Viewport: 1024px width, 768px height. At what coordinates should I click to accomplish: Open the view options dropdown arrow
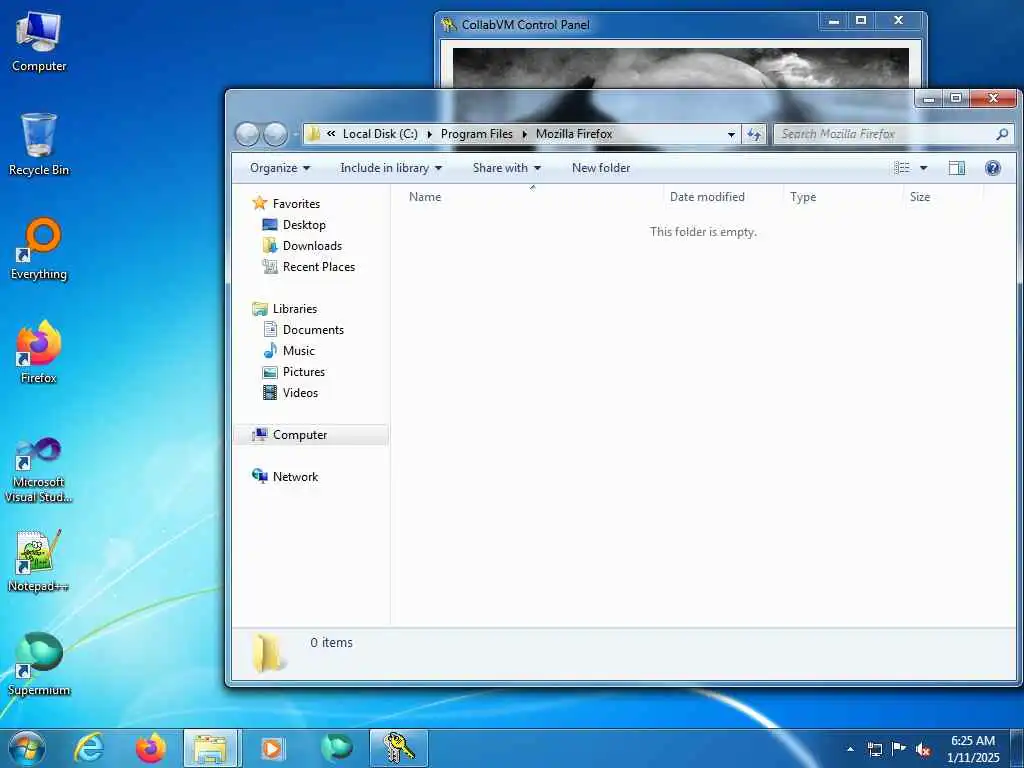click(x=923, y=168)
